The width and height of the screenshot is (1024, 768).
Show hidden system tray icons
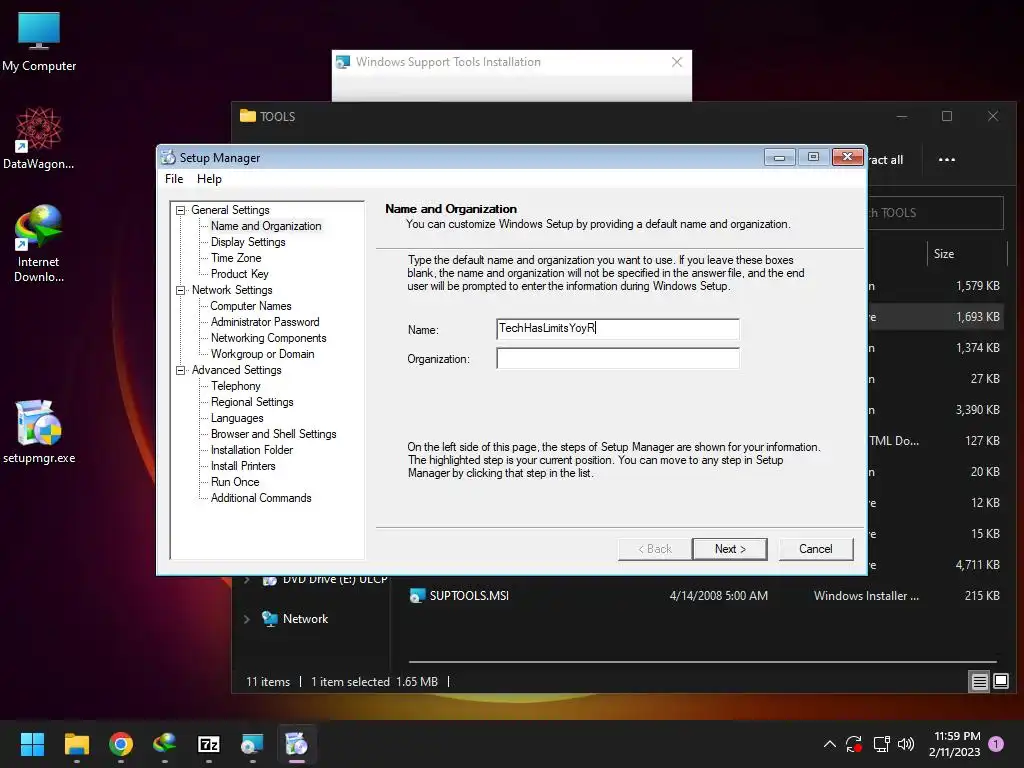(829, 744)
